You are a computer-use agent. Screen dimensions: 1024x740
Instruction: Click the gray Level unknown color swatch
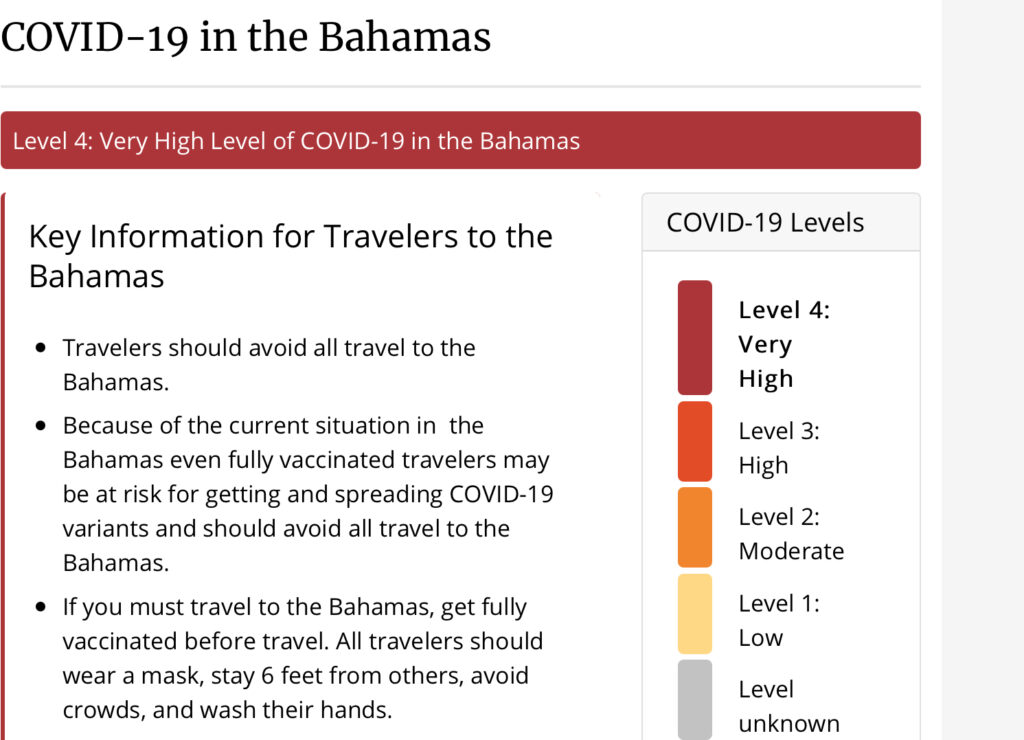(695, 700)
